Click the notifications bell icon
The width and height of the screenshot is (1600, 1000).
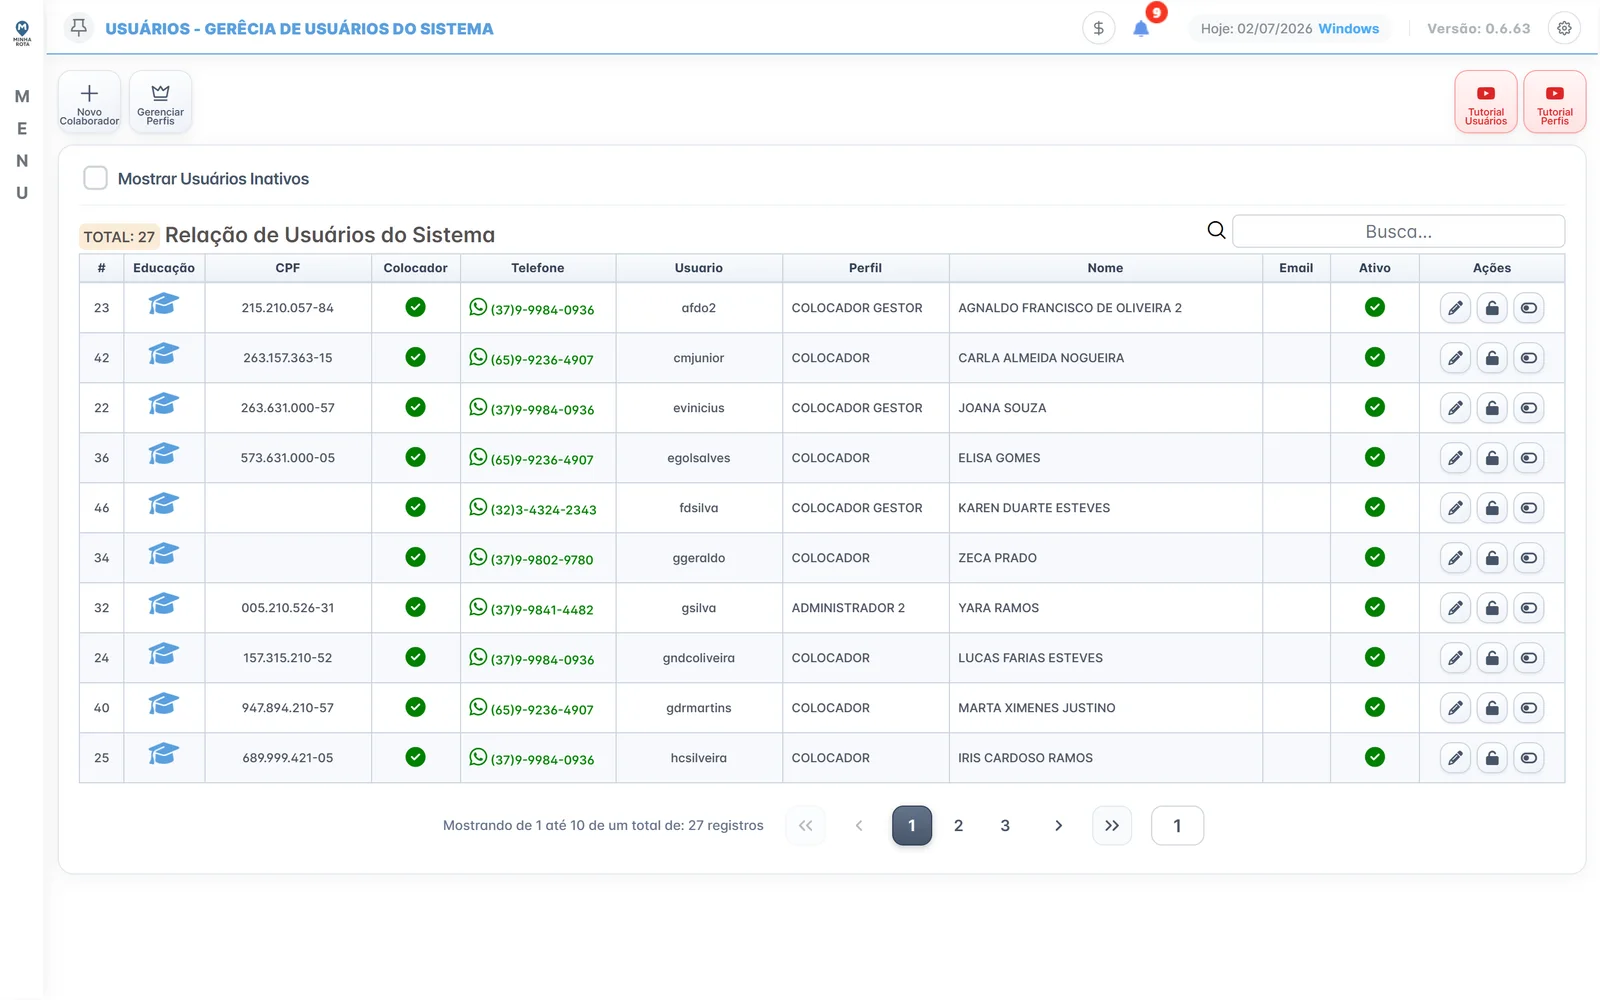pos(1141,28)
